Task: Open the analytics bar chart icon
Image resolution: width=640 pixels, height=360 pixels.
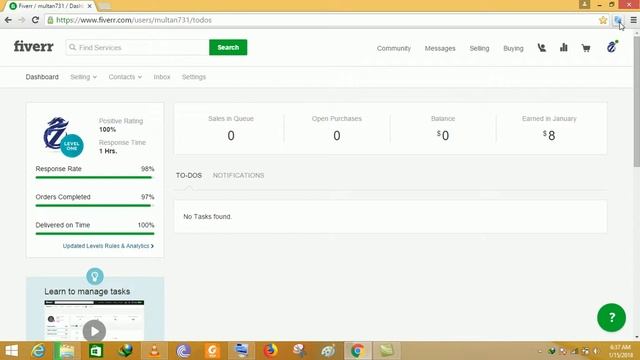Action: [564, 48]
